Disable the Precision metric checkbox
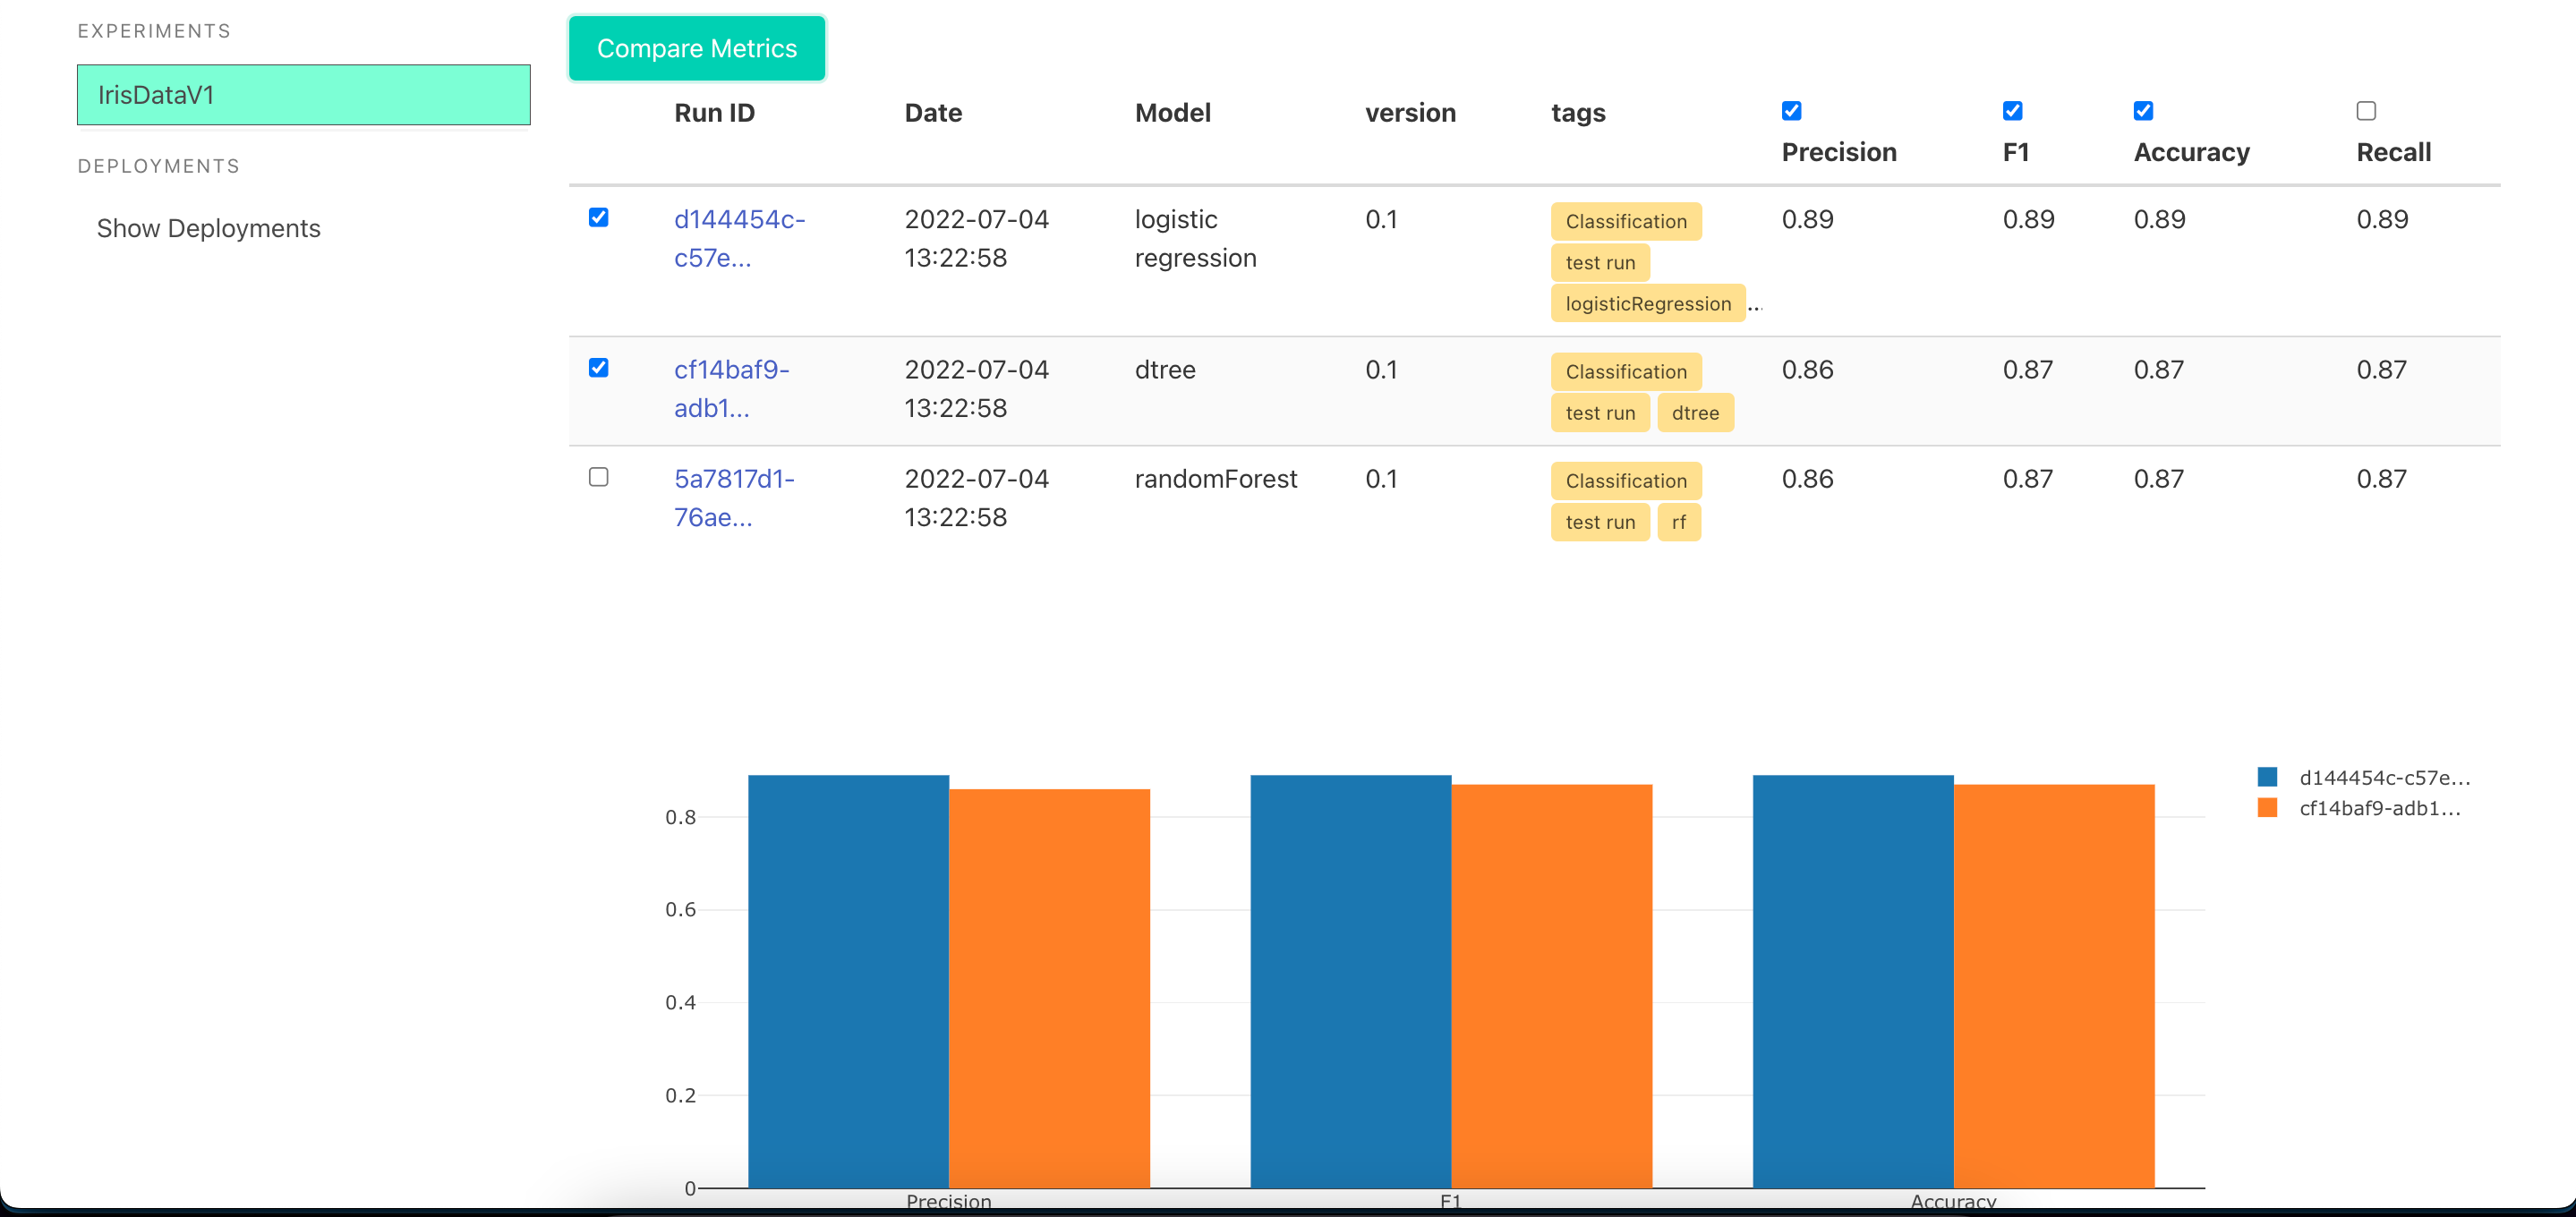Screen dimensions: 2576x1217 (x=1791, y=111)
